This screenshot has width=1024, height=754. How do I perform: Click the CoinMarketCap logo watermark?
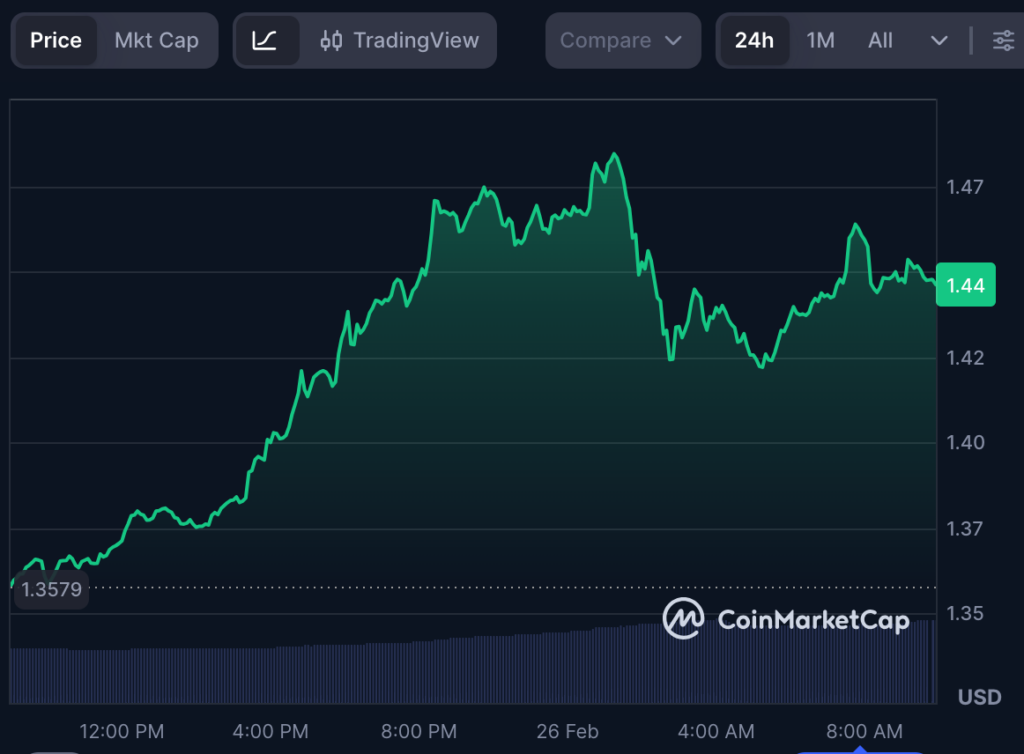coord(786,620)
